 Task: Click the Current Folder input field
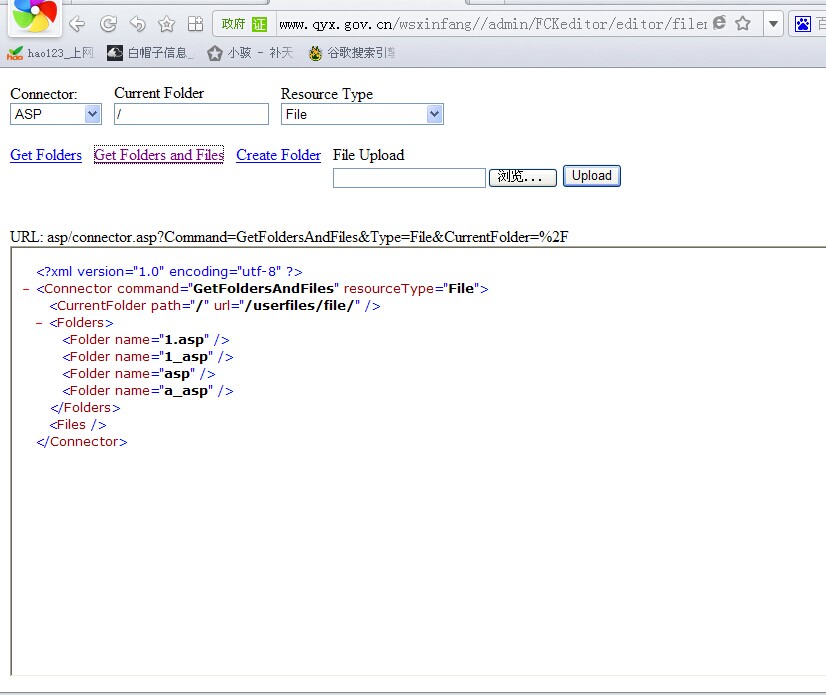pyautogui.click(x=191, y=114)
